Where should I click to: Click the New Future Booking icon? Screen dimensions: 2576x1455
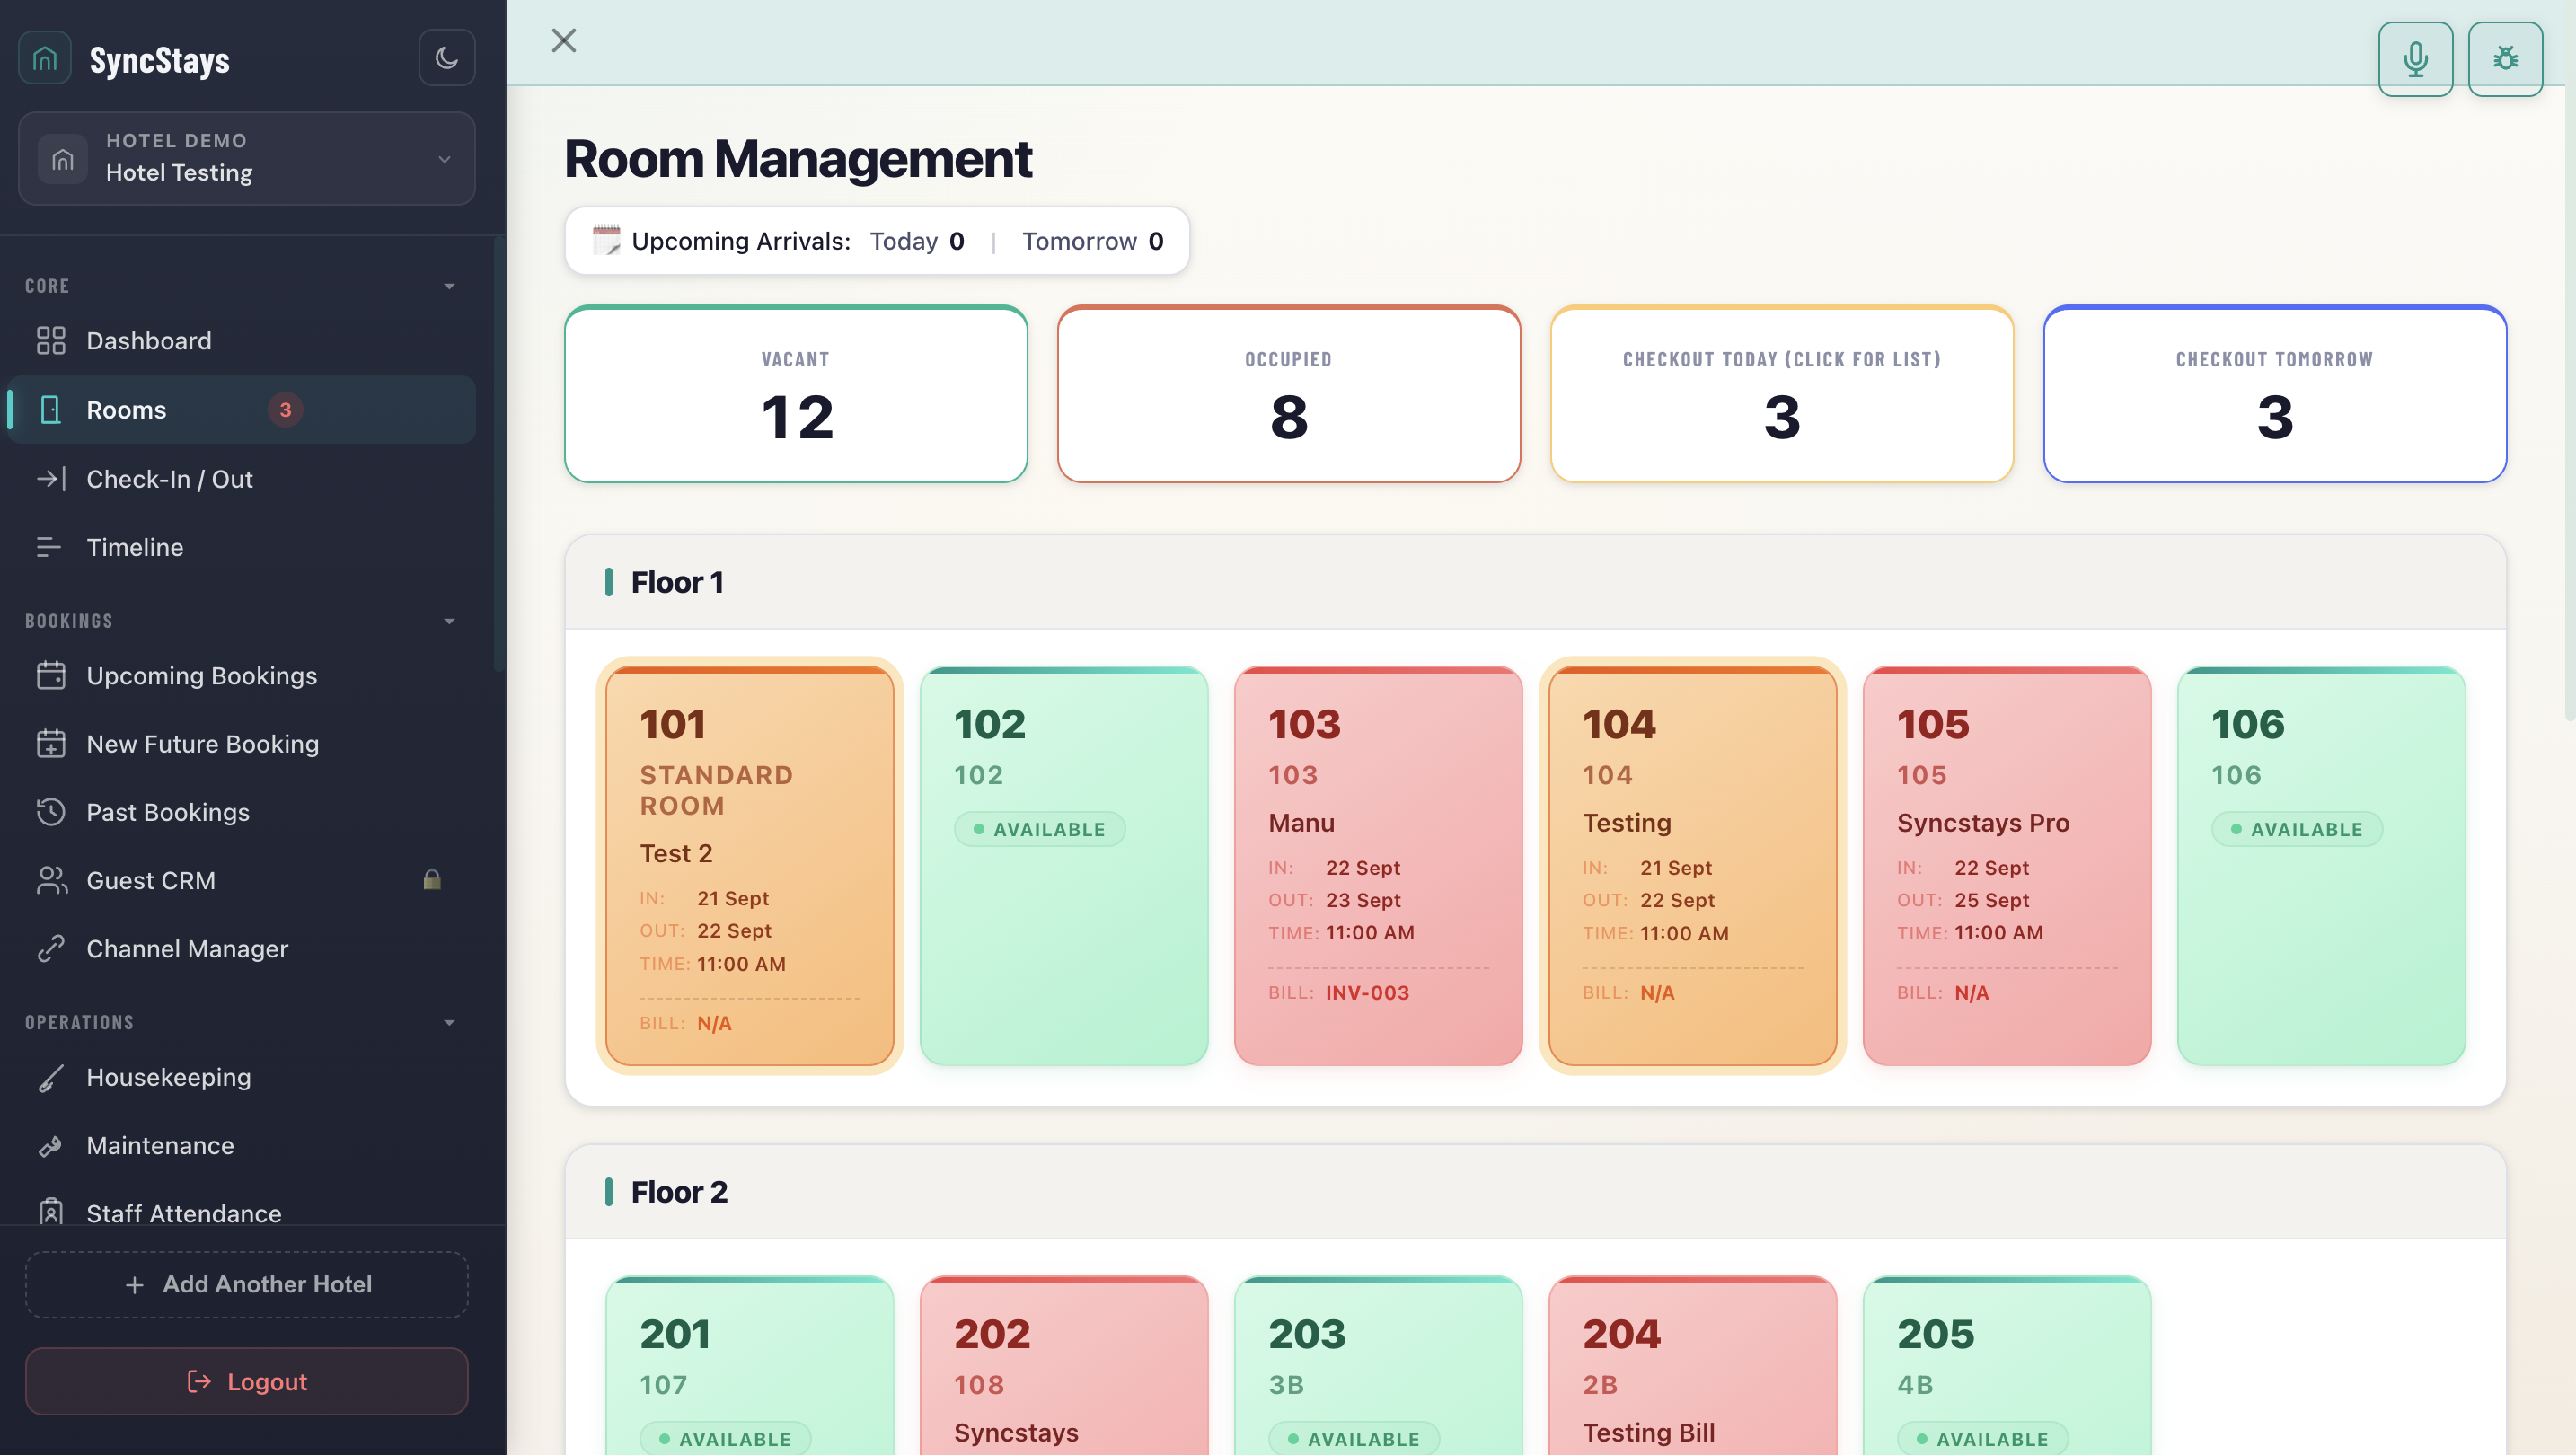51,744
